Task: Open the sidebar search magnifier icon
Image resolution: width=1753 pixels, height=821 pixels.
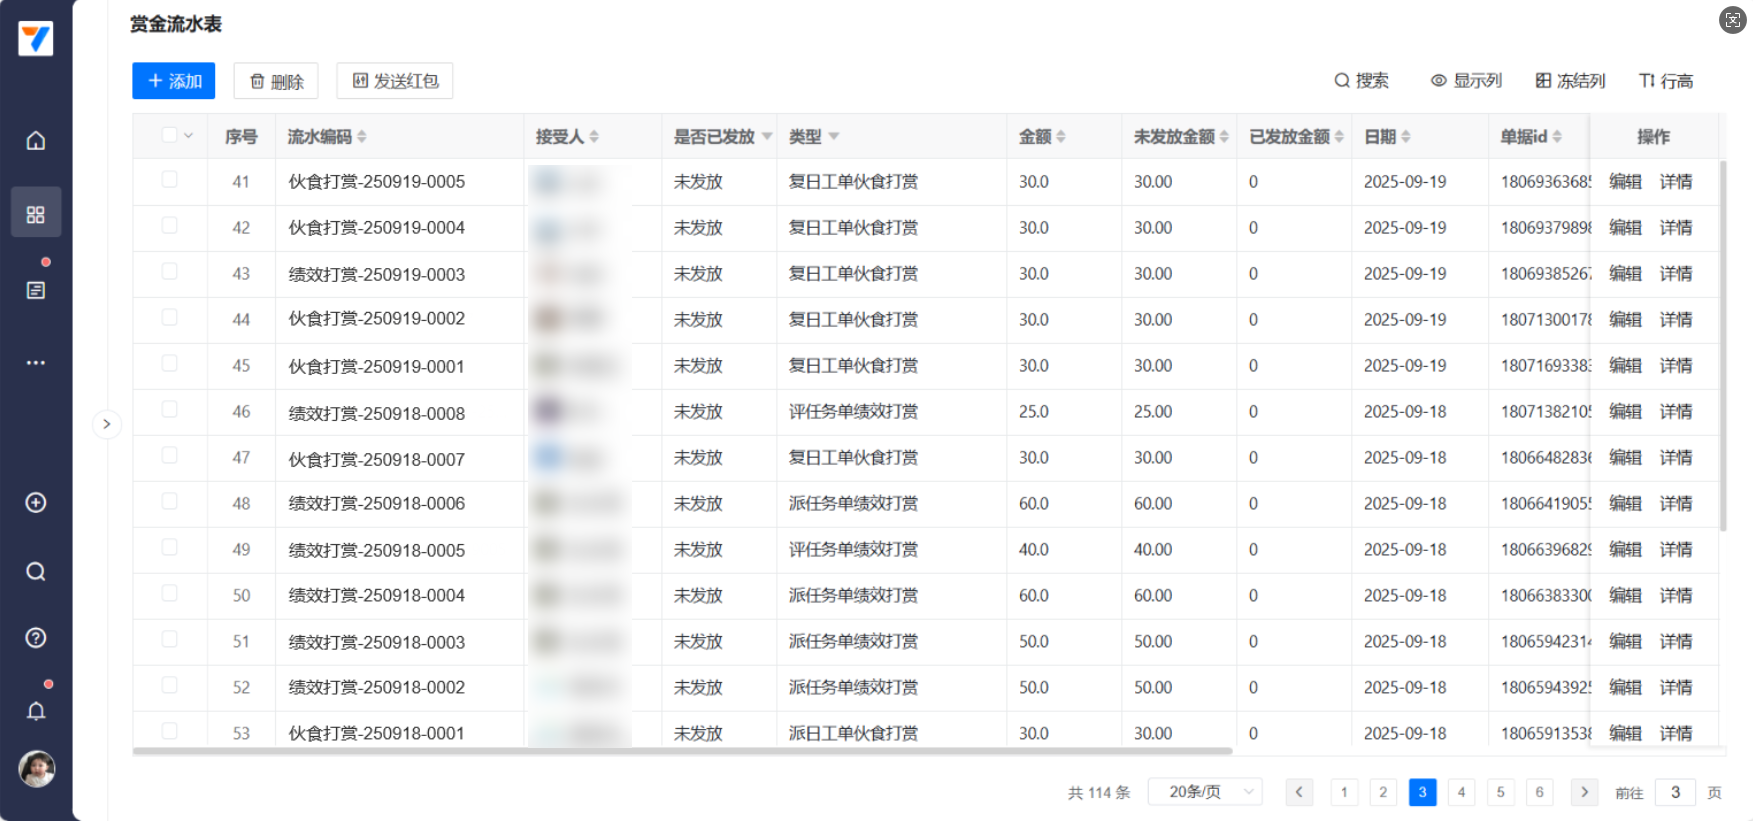Action: pyautogui.click(x=36, y=572)
